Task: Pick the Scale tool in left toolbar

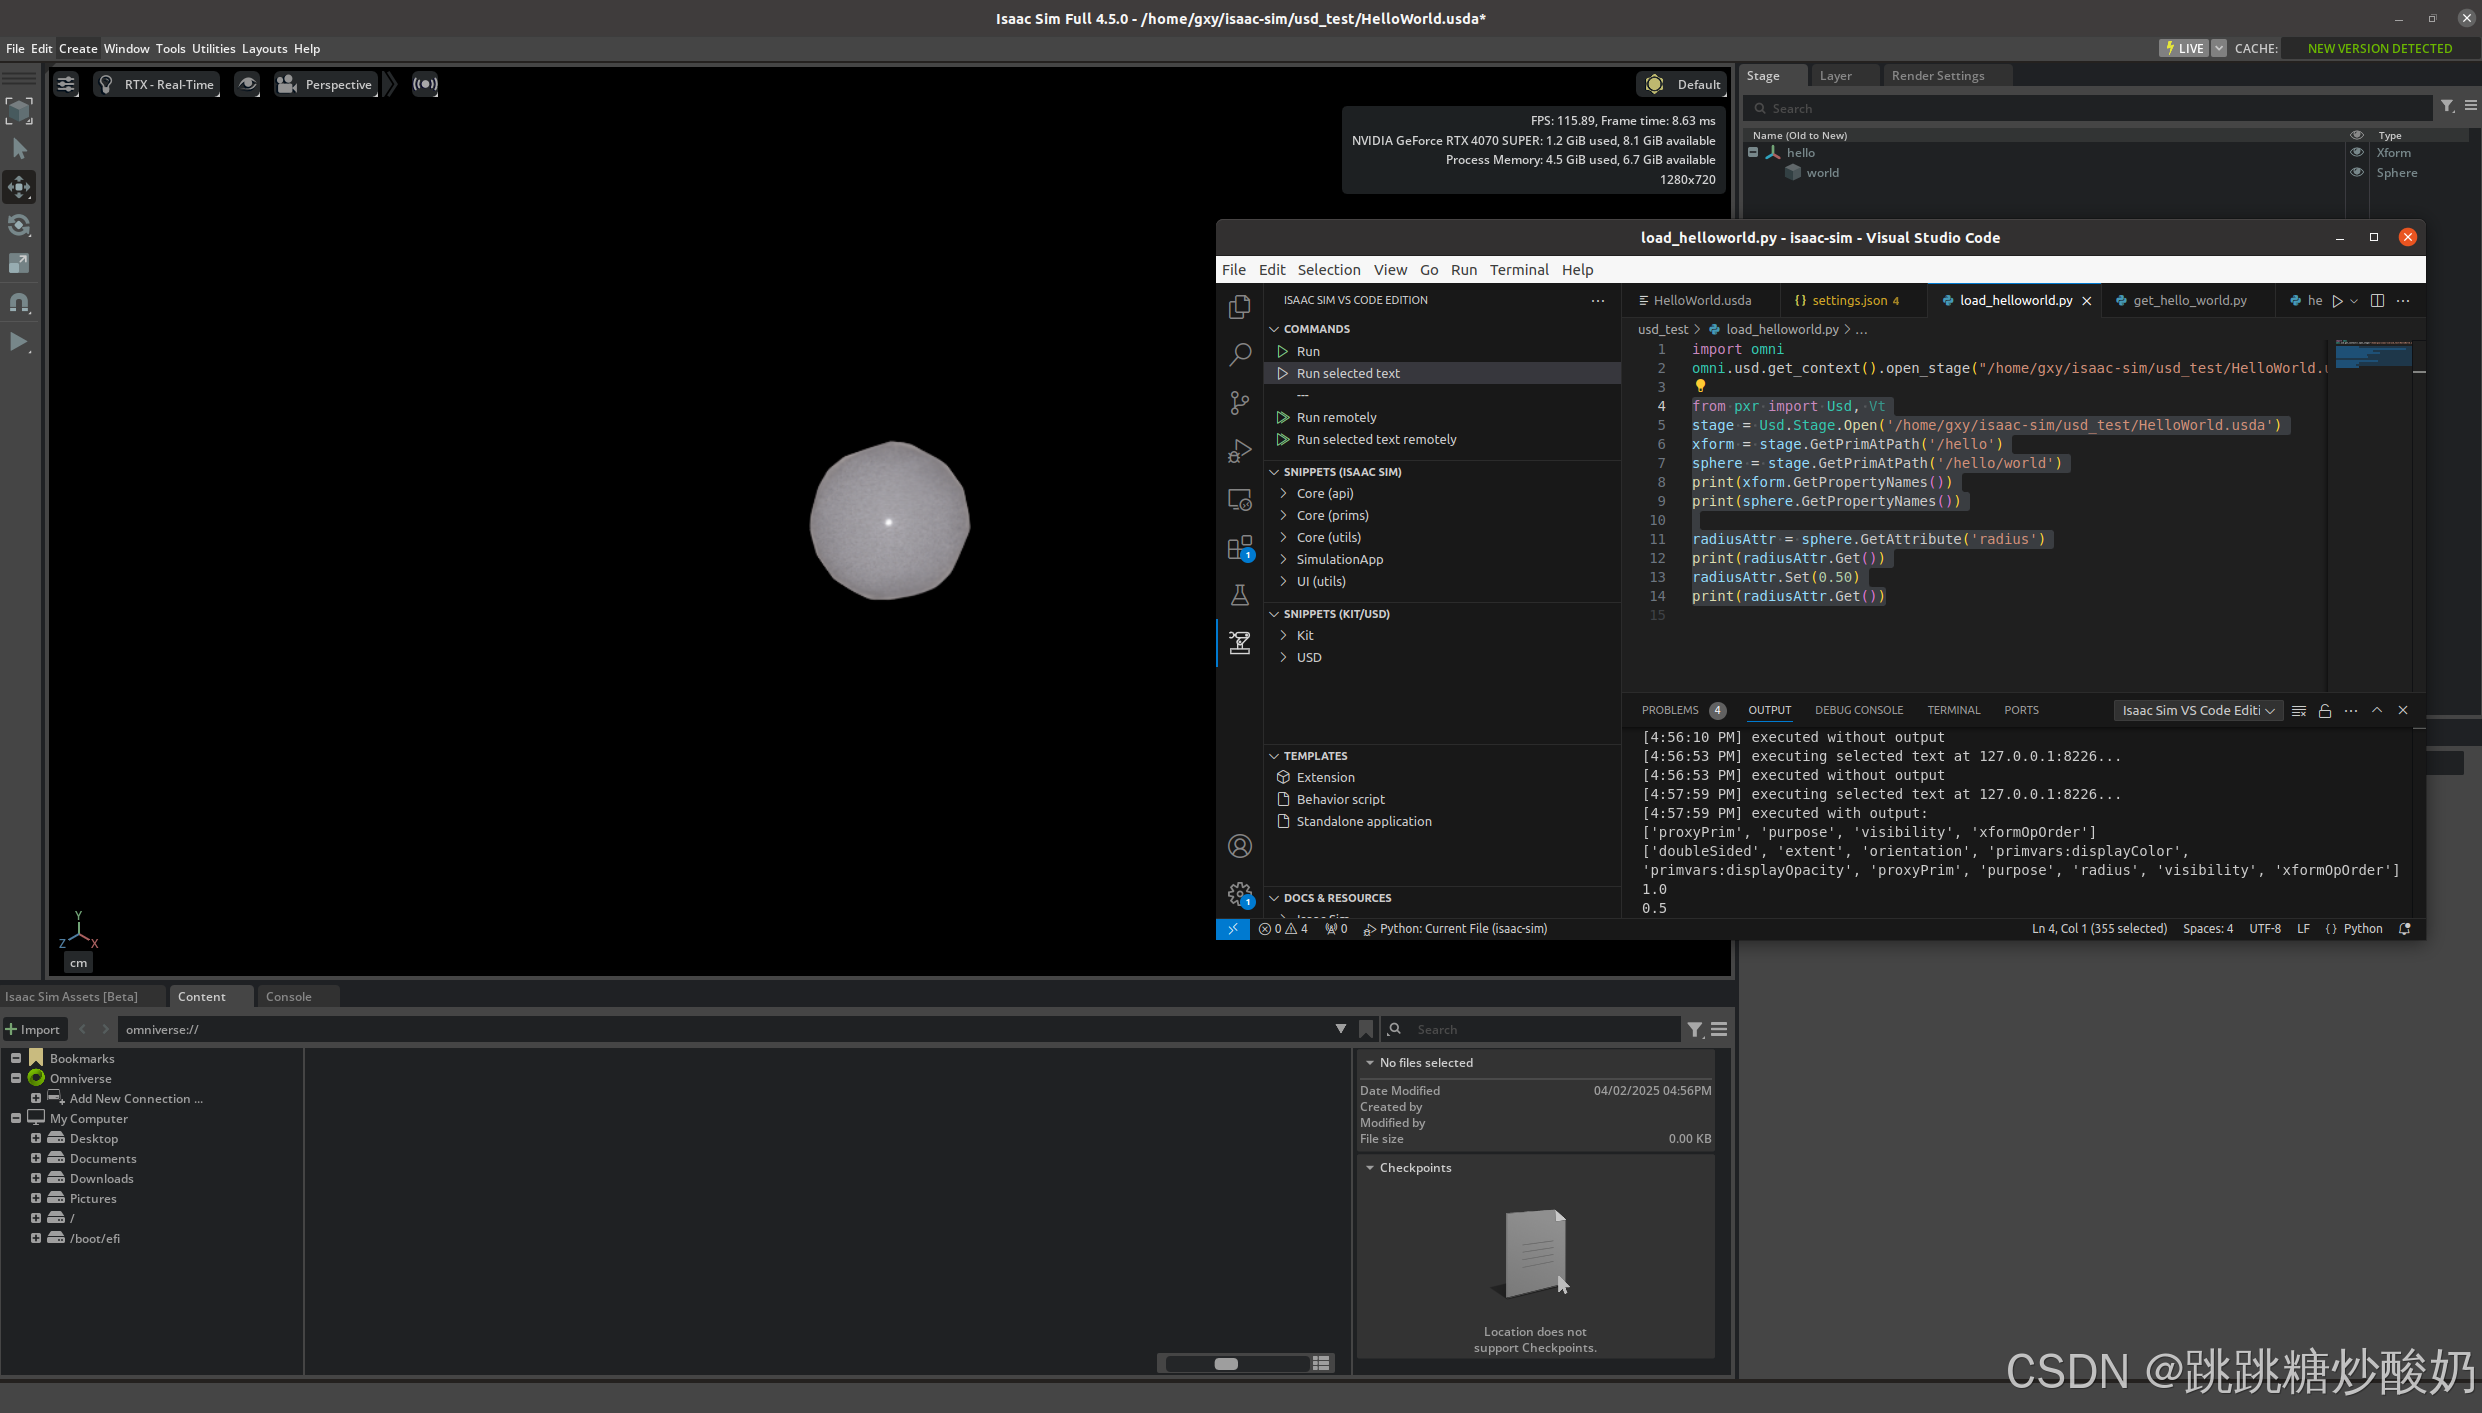Action: [19, 263]
